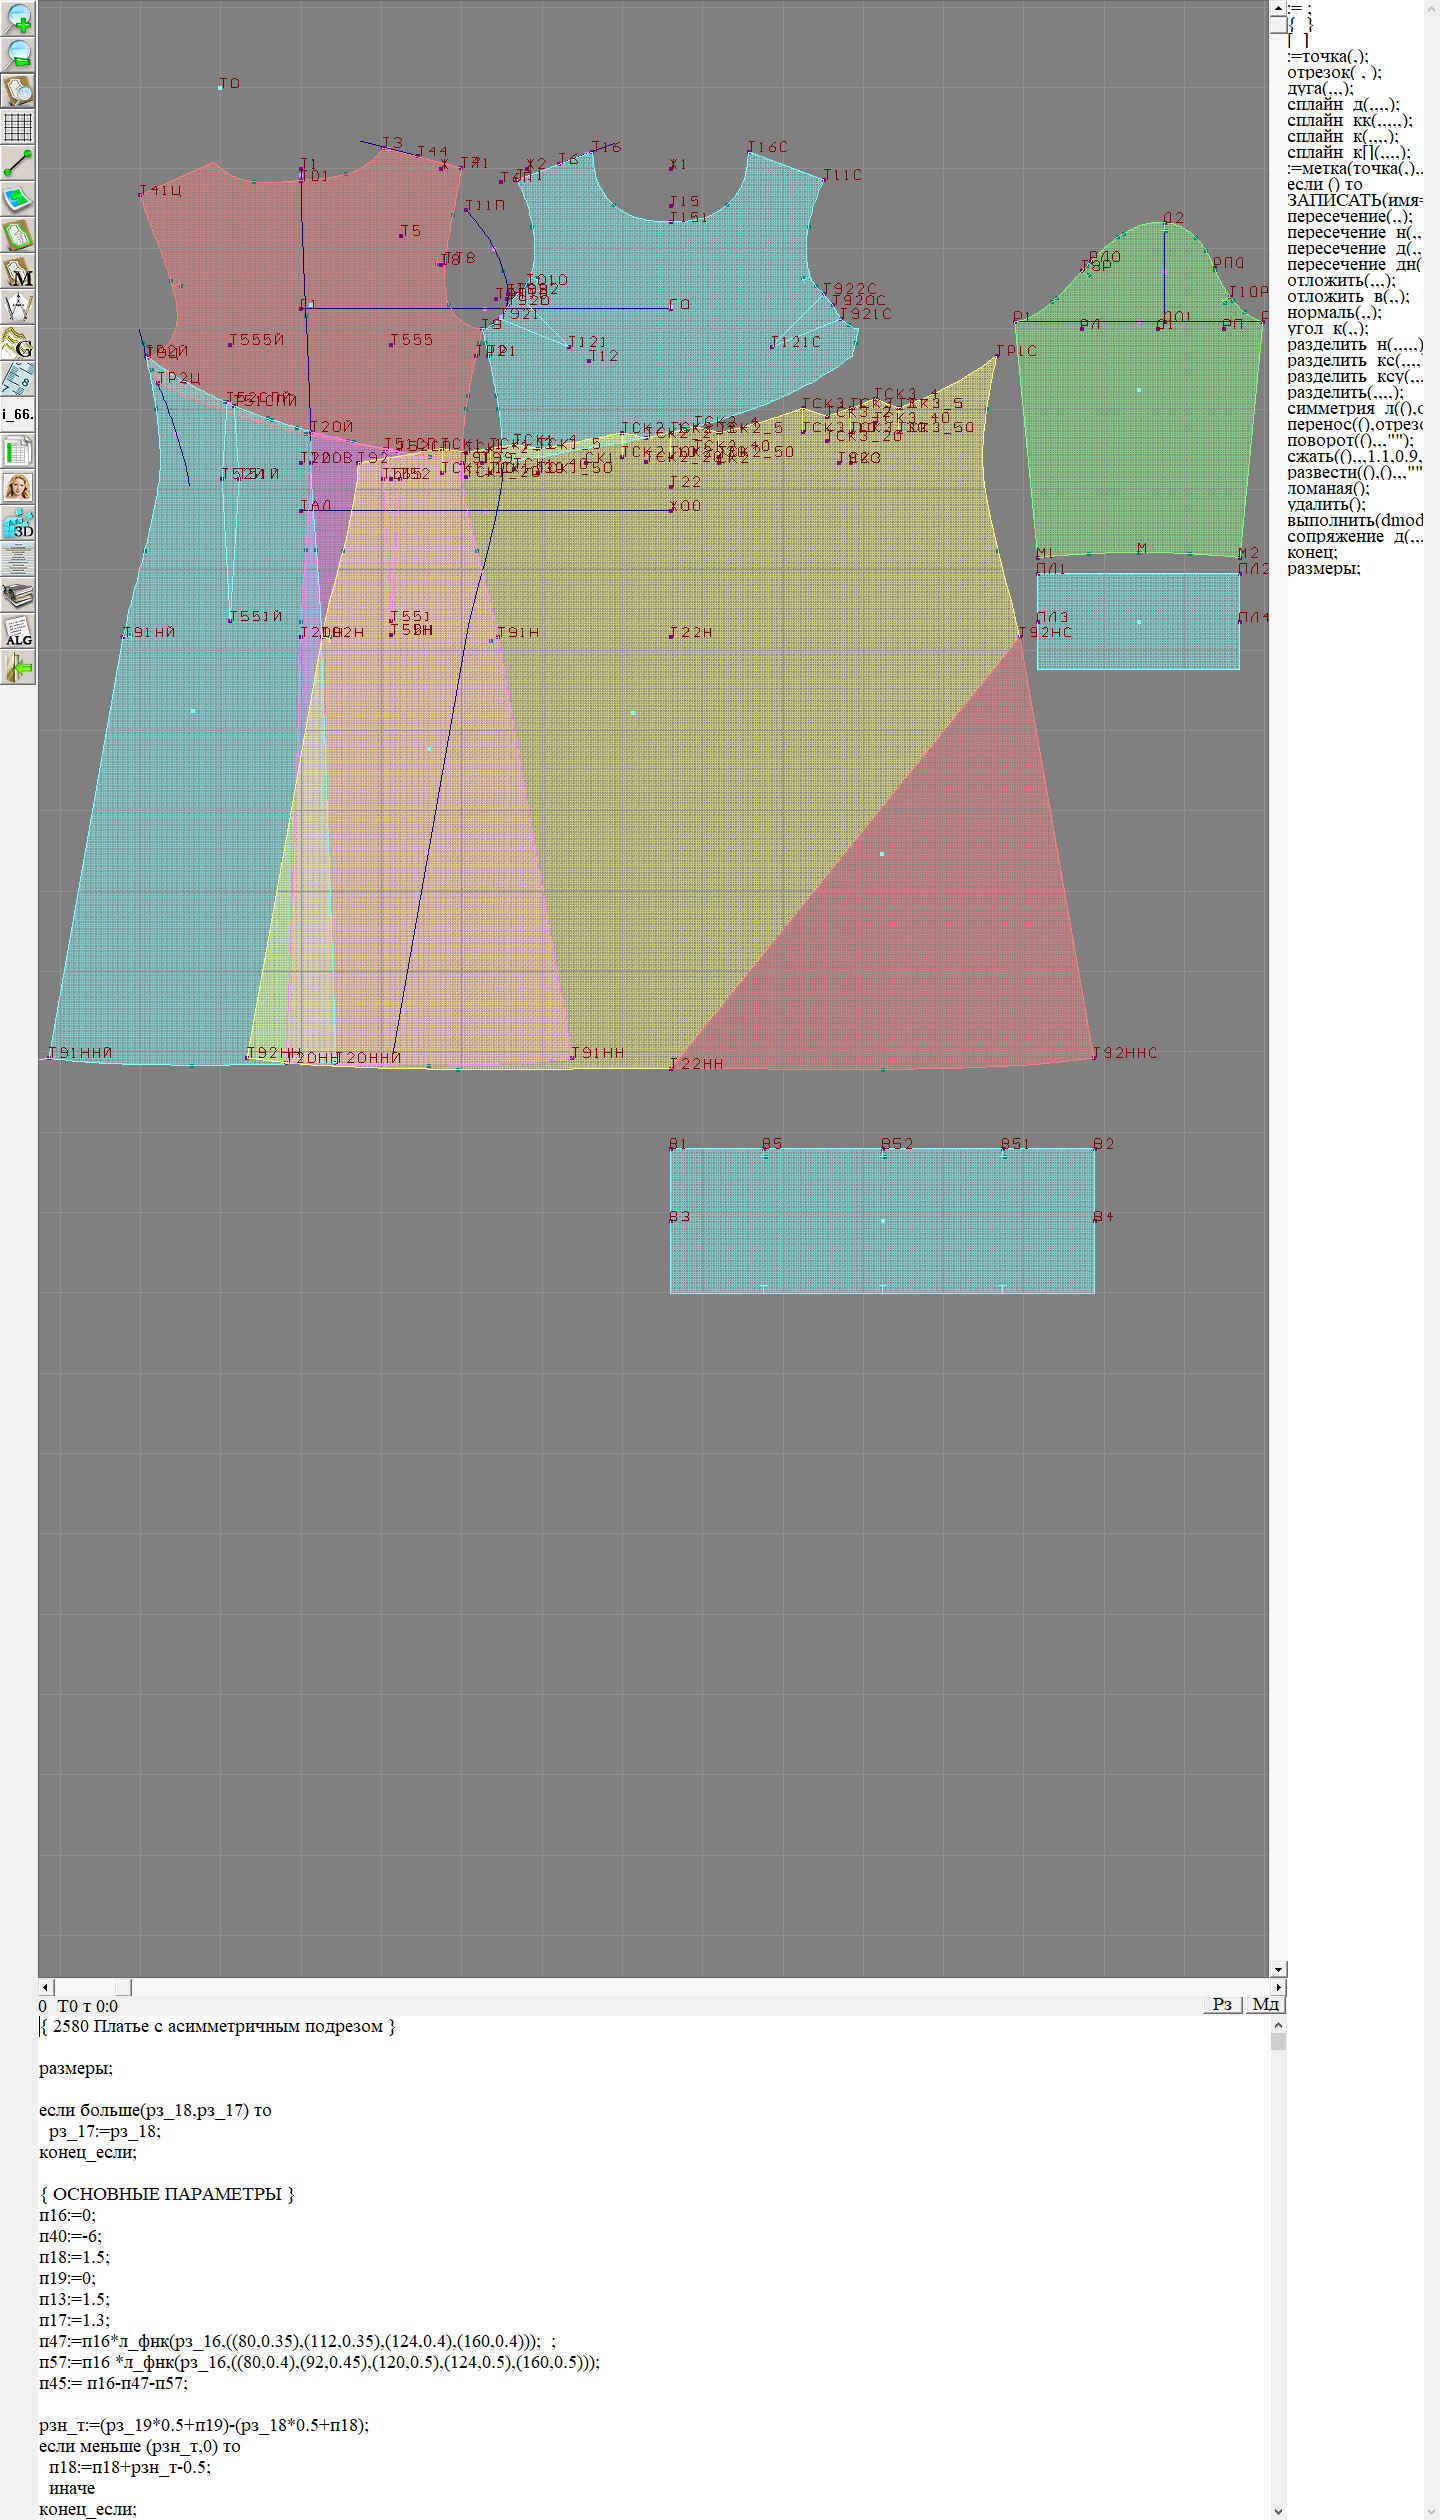1440x2520 pixels.
Task: Toggle the grid display icon
Action: [18, 127]
